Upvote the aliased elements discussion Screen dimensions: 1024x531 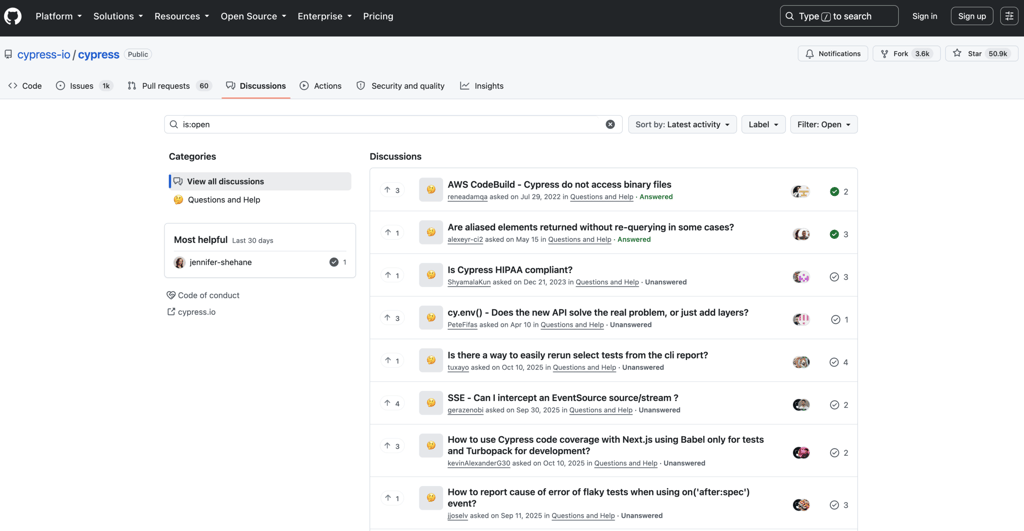coord(392,233)
